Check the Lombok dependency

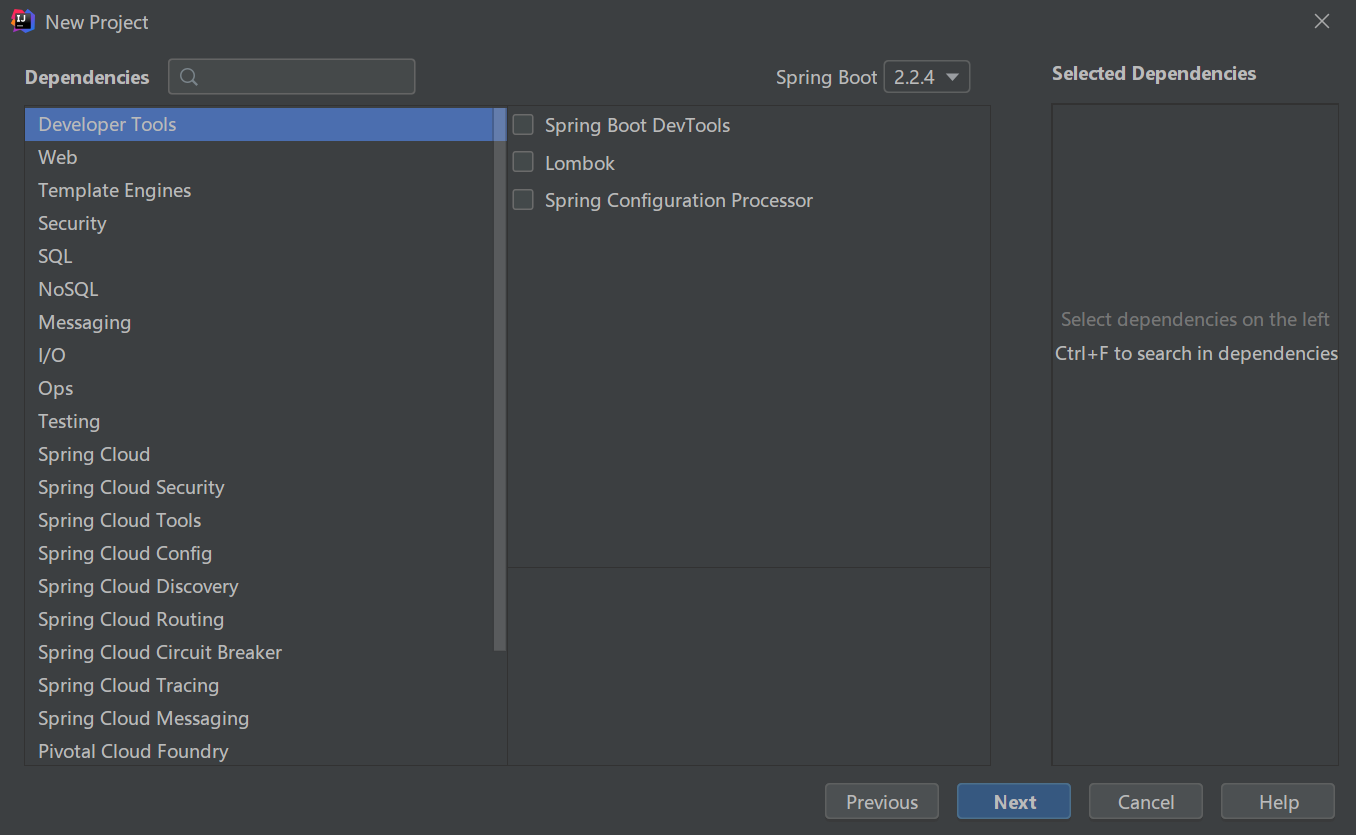pyautogui.click(x=523, y=163)
